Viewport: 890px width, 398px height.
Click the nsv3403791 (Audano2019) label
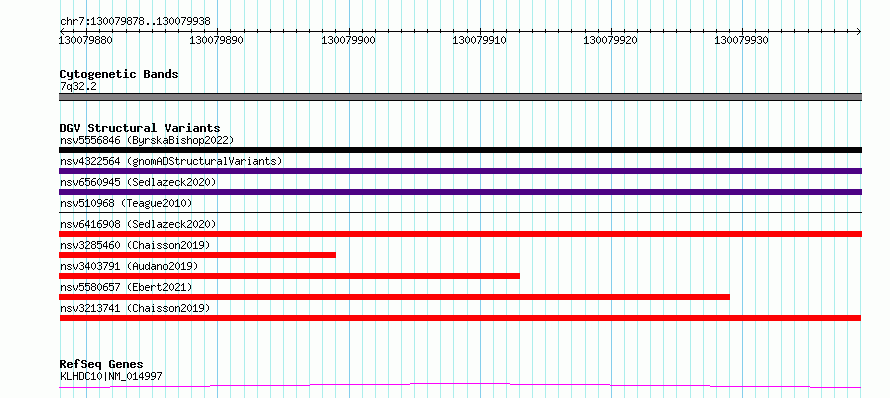129,266
